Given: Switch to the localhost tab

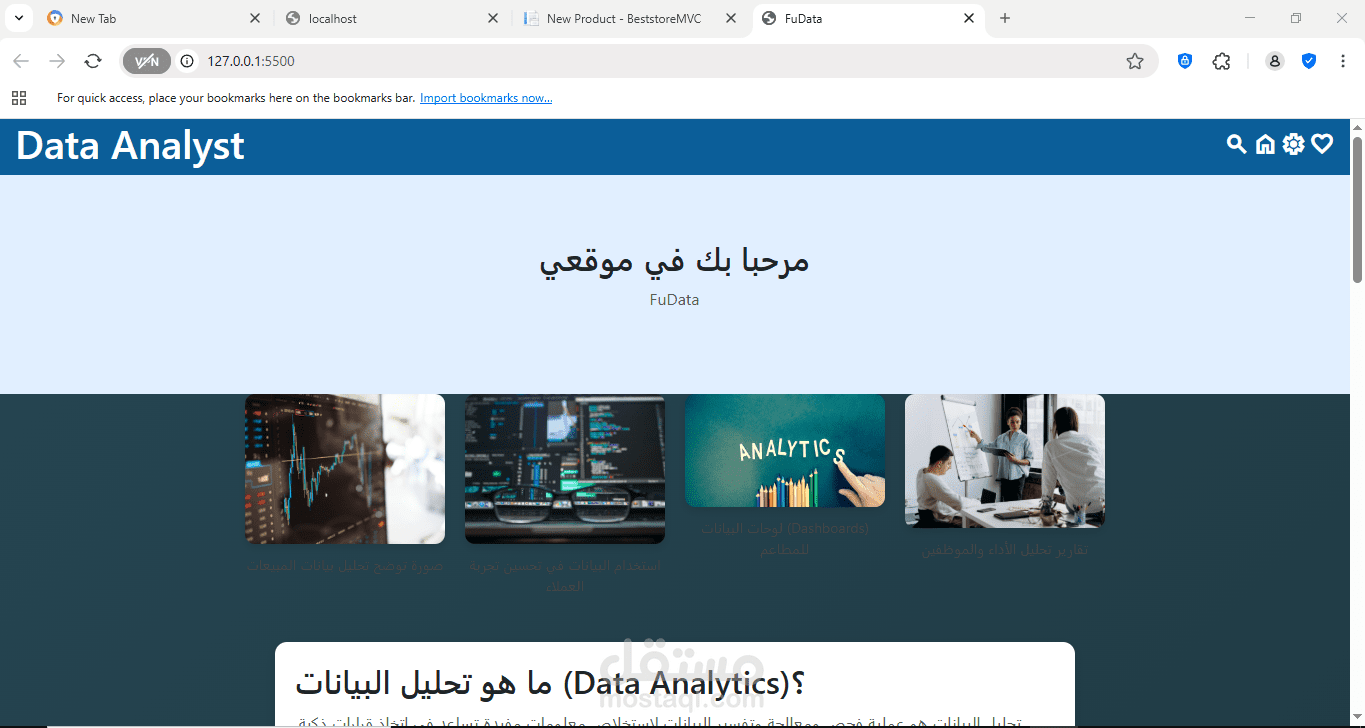Looking at the screenshot, I should tap(392, 18).
